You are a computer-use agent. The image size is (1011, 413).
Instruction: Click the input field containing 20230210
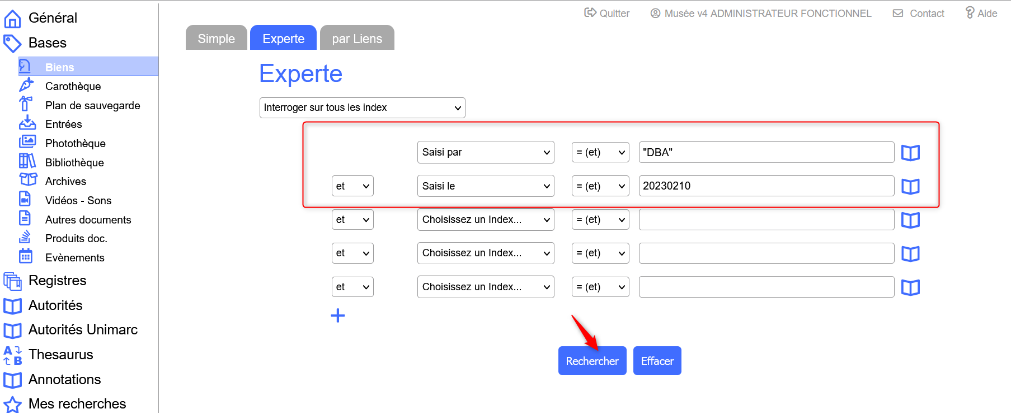coord(765,186)
